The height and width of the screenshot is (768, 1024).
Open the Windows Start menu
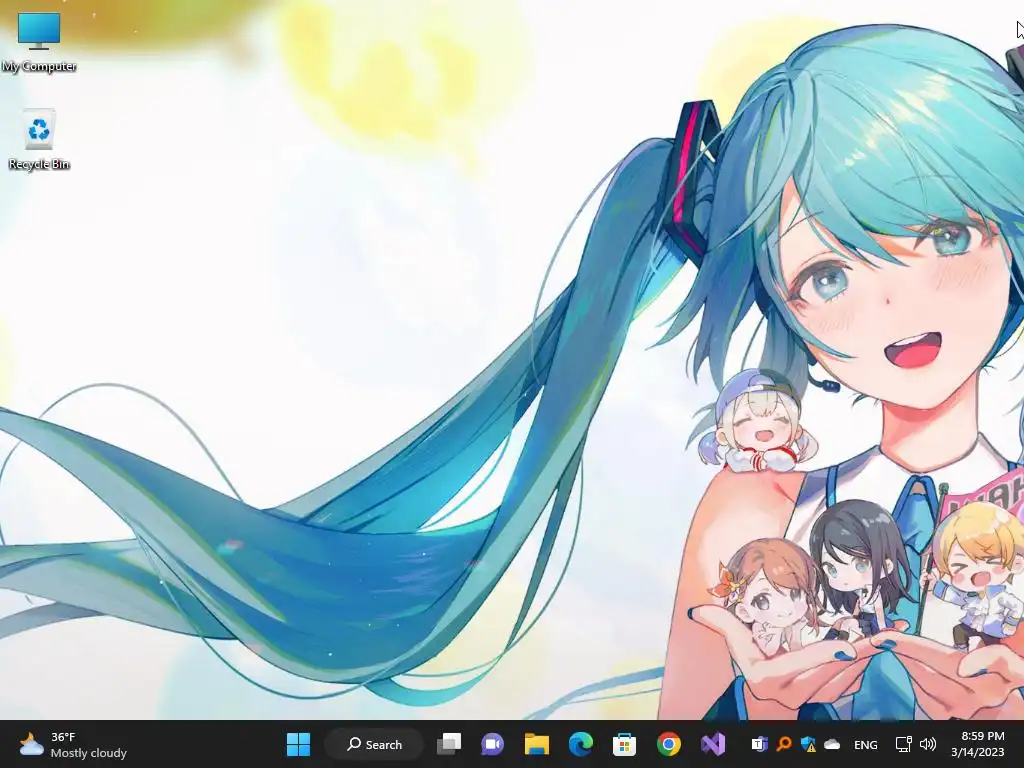[x=298, y=744]
